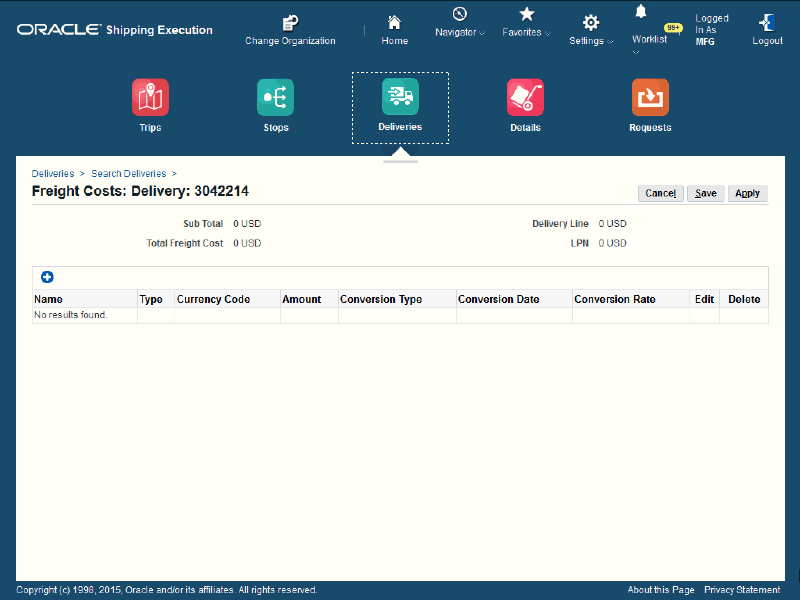Image resolution: width=800 pixels, height=600 pixels.
Task: Open the Settings gear menu
Action: pos(591,22)
